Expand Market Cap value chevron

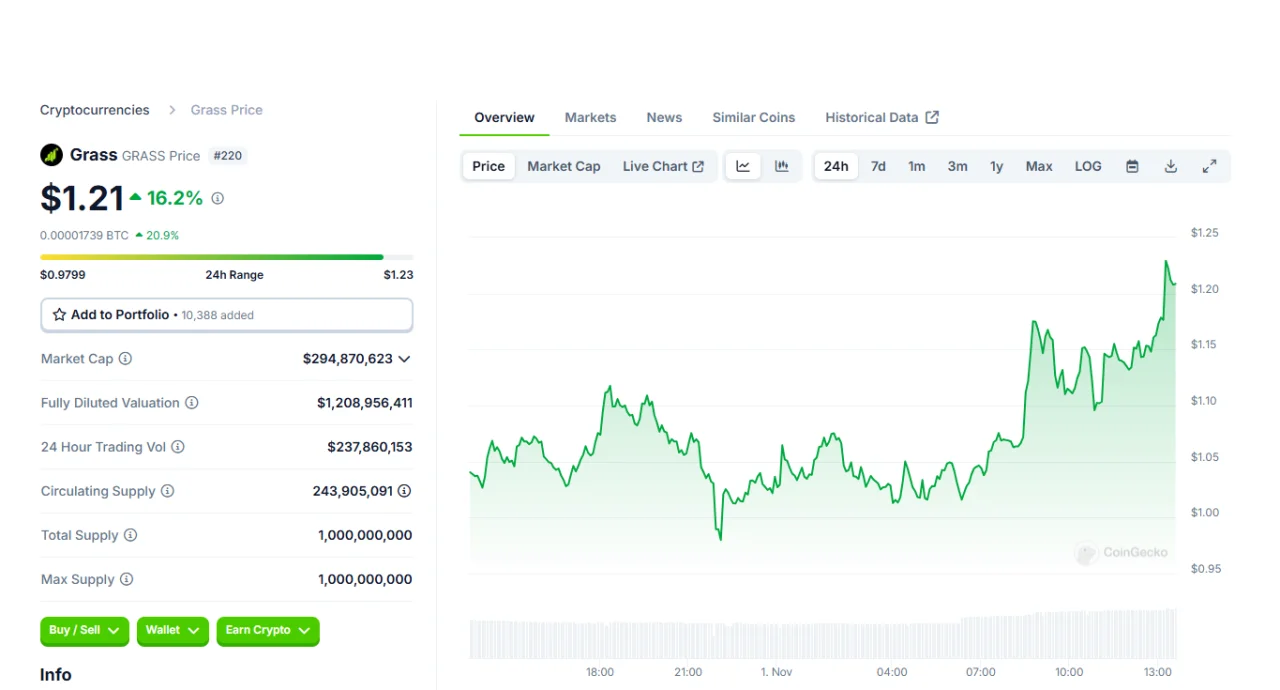click(x=404, y=359)
